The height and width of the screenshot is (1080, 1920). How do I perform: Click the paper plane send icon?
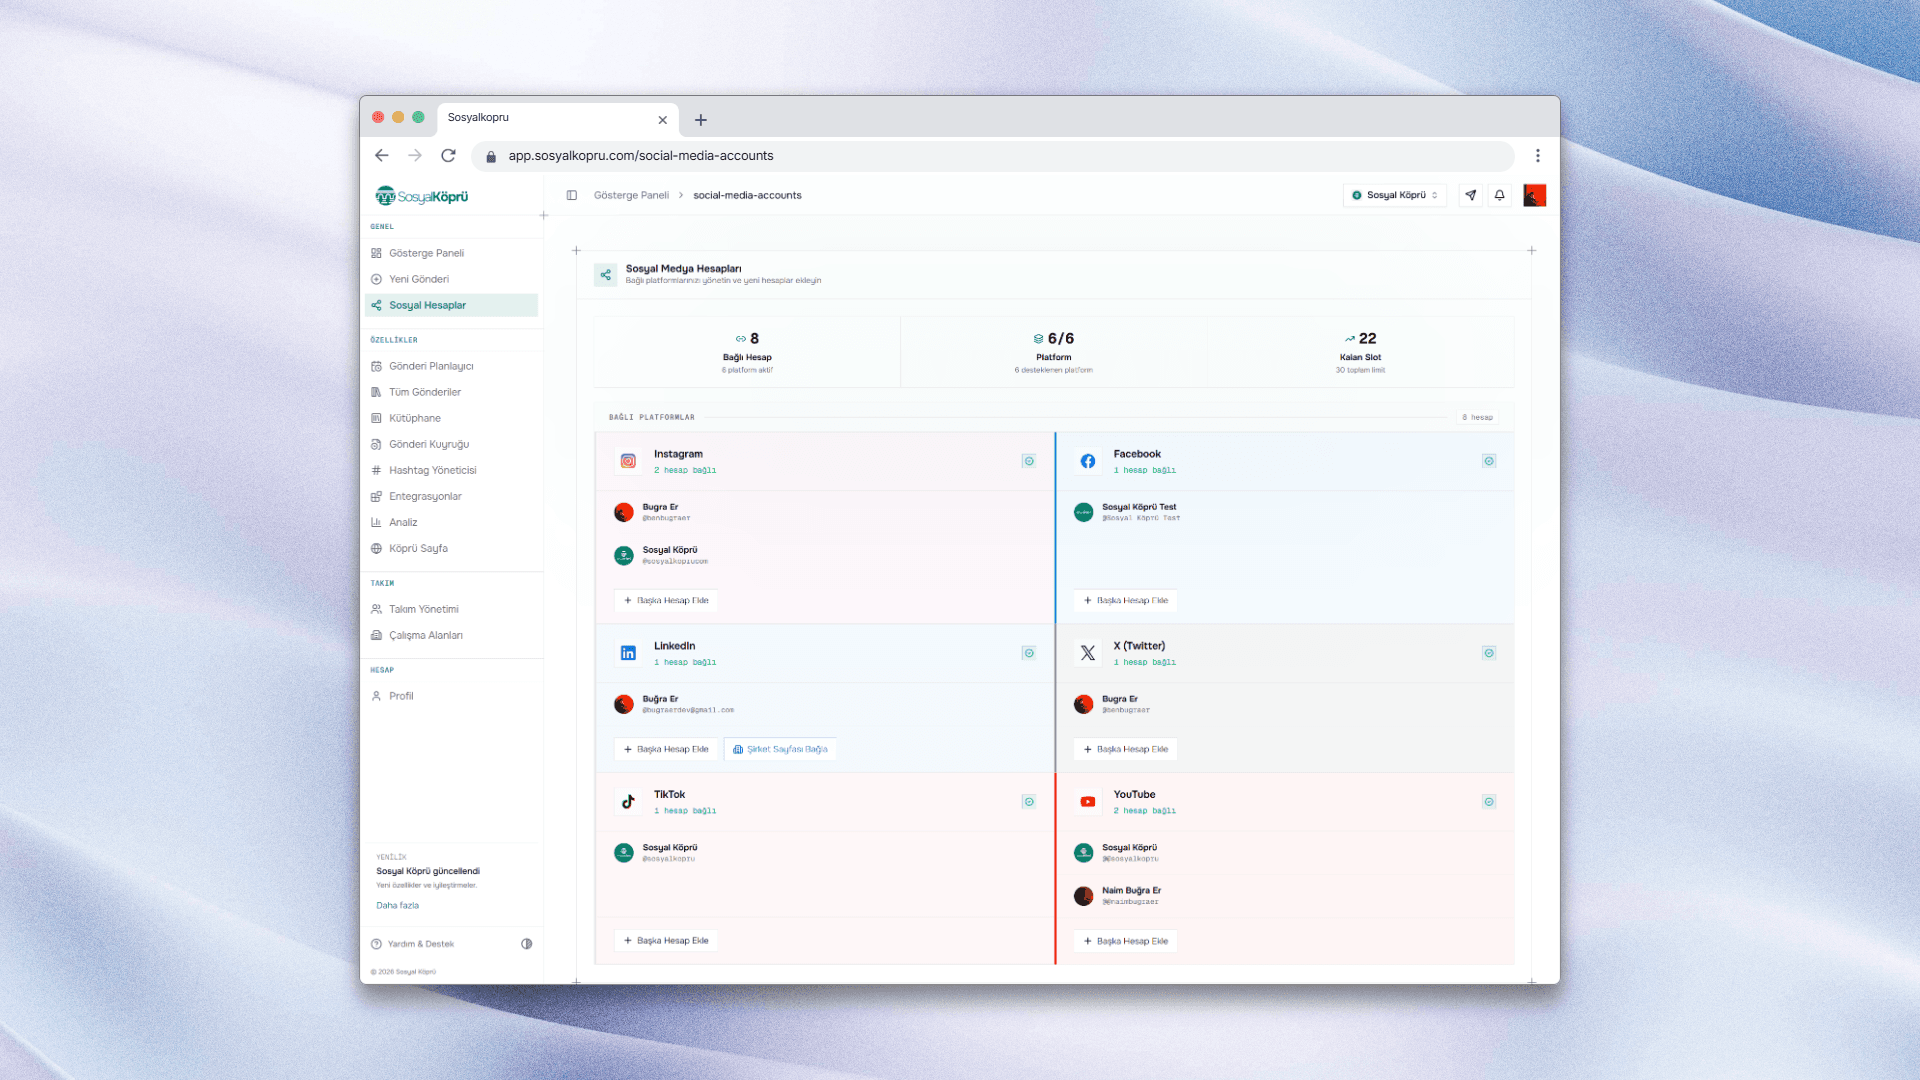tap(1471, 196)
